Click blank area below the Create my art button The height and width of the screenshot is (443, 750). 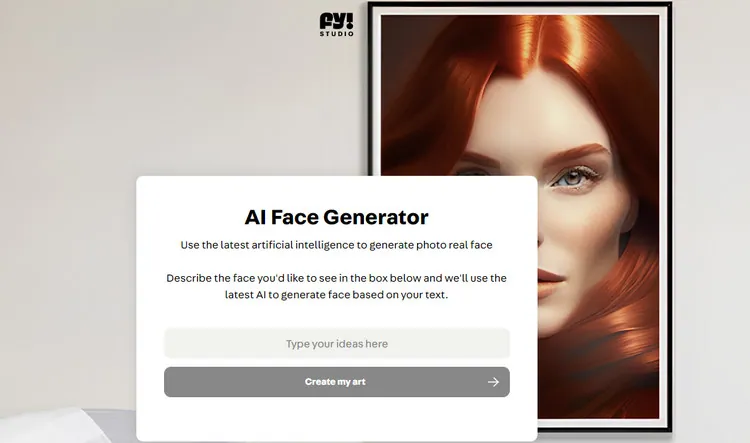point(336,419)
